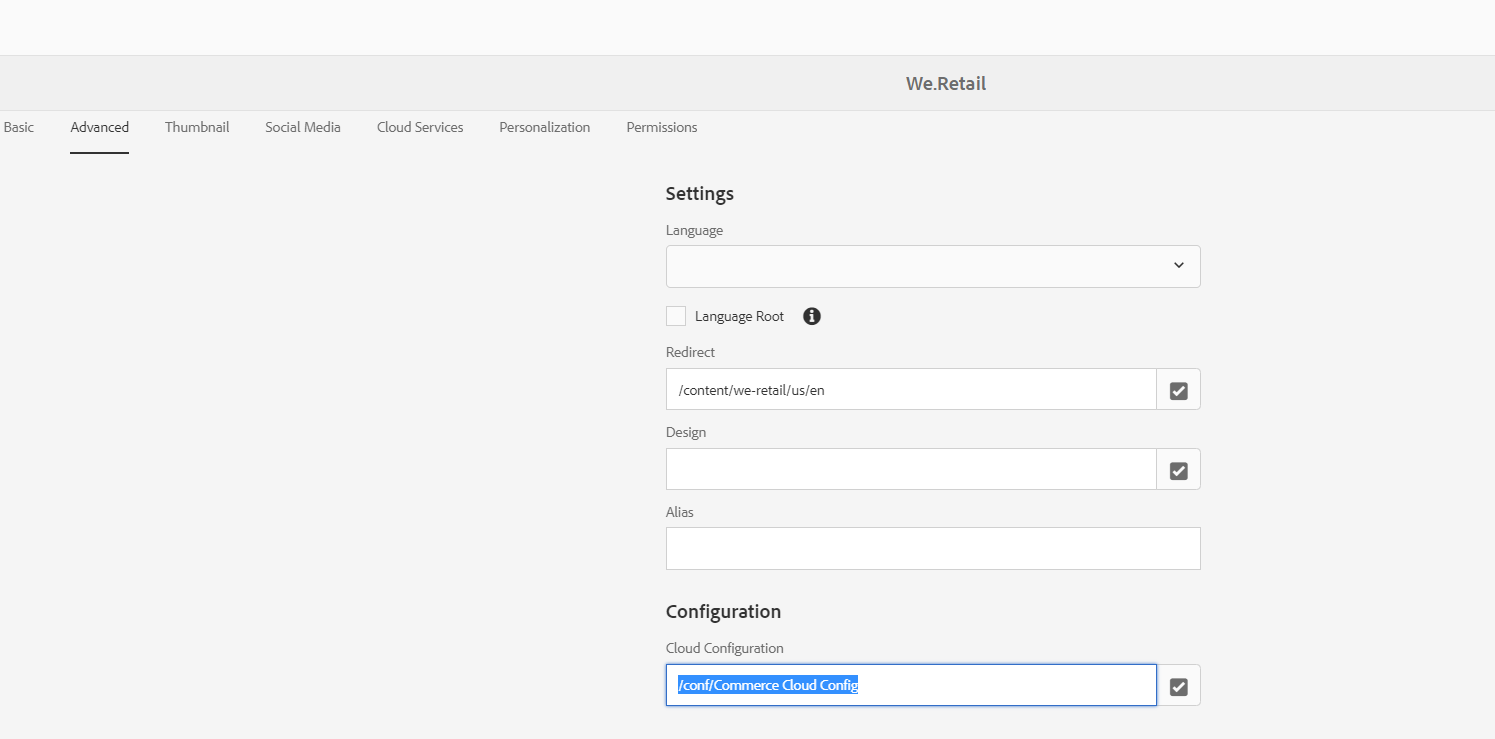Screen dimensions: 1495x739
Task: Expand the Language dropdown chevron
Action: tap(1178, 266)
